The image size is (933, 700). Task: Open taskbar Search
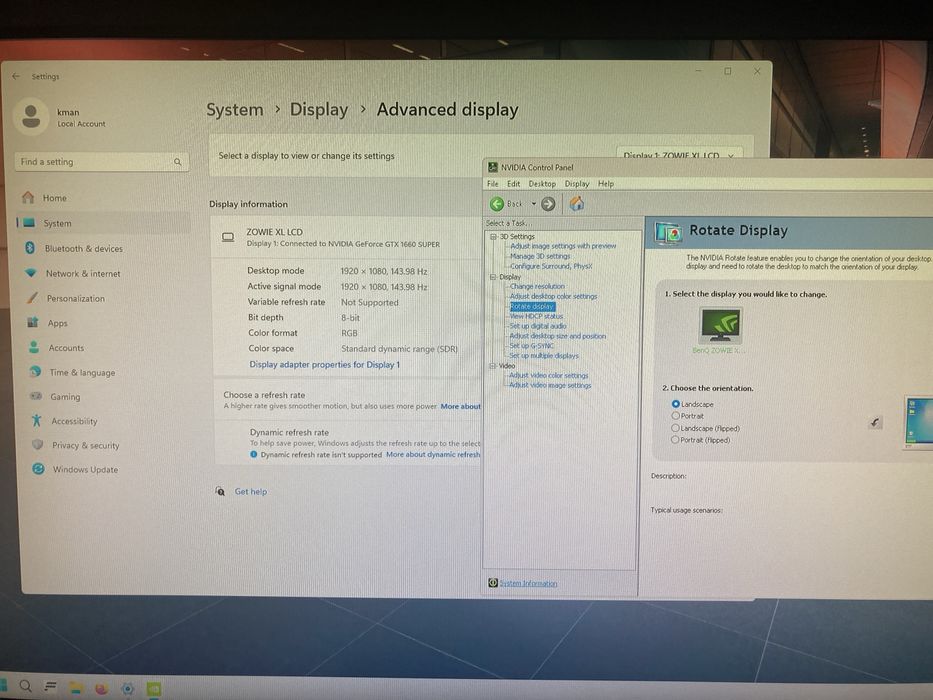pos(26,686)
